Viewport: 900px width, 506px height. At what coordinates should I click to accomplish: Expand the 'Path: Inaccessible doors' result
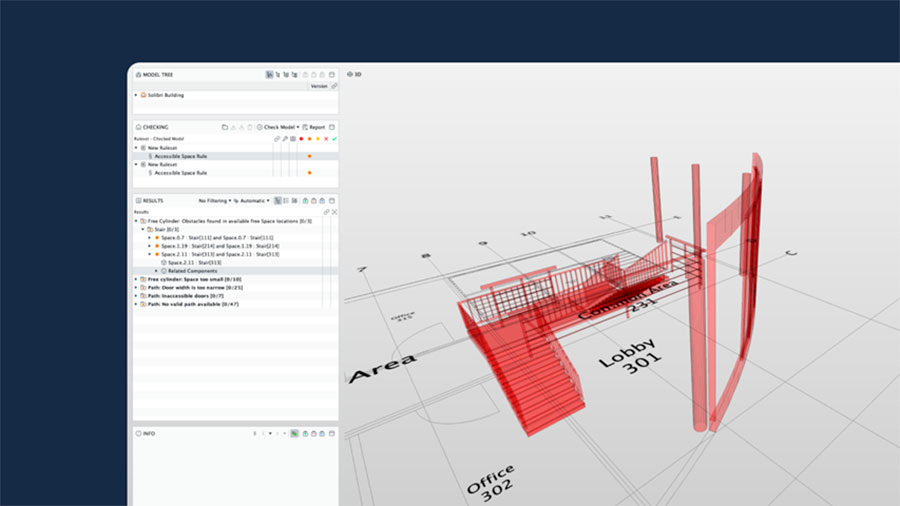click(x=136, y=295)
